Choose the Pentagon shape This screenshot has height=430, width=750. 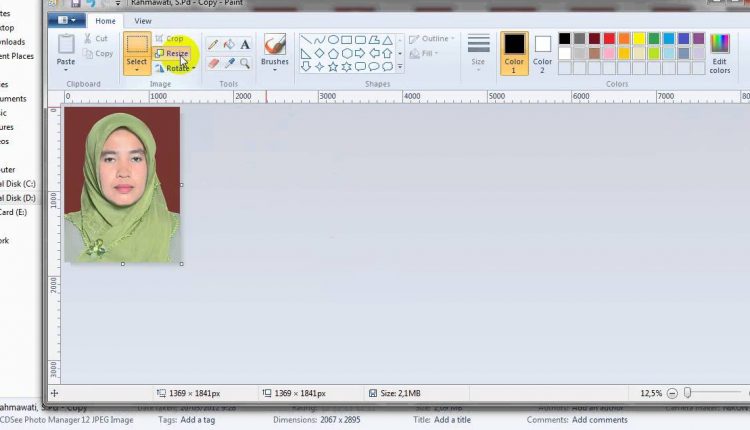pos(333,53)
